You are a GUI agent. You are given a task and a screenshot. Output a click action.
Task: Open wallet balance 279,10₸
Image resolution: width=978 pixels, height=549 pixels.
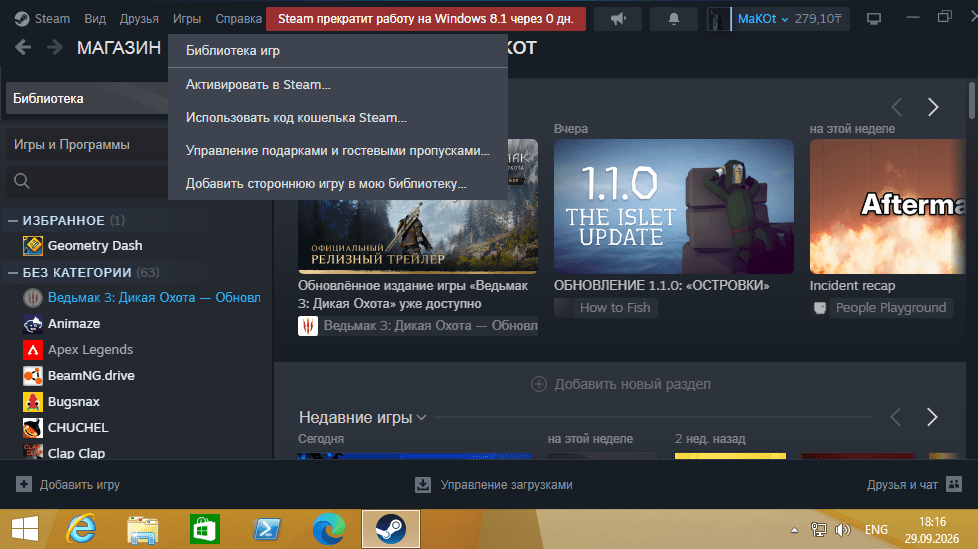click(818, 19)
